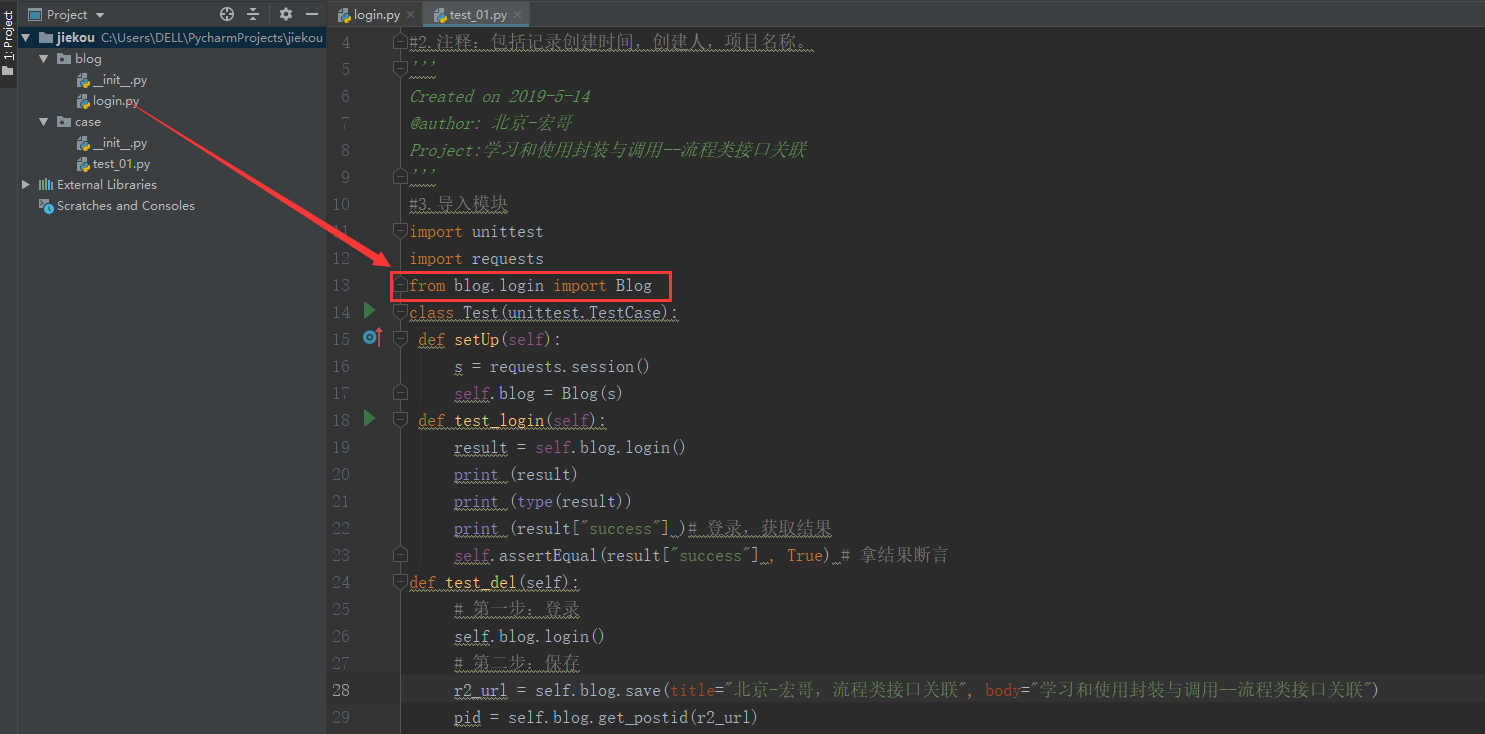This screenshot has height=734, width=1485.
Task: Collapse the imports fold marker on line 11
Action: click(x=401, y=230)
